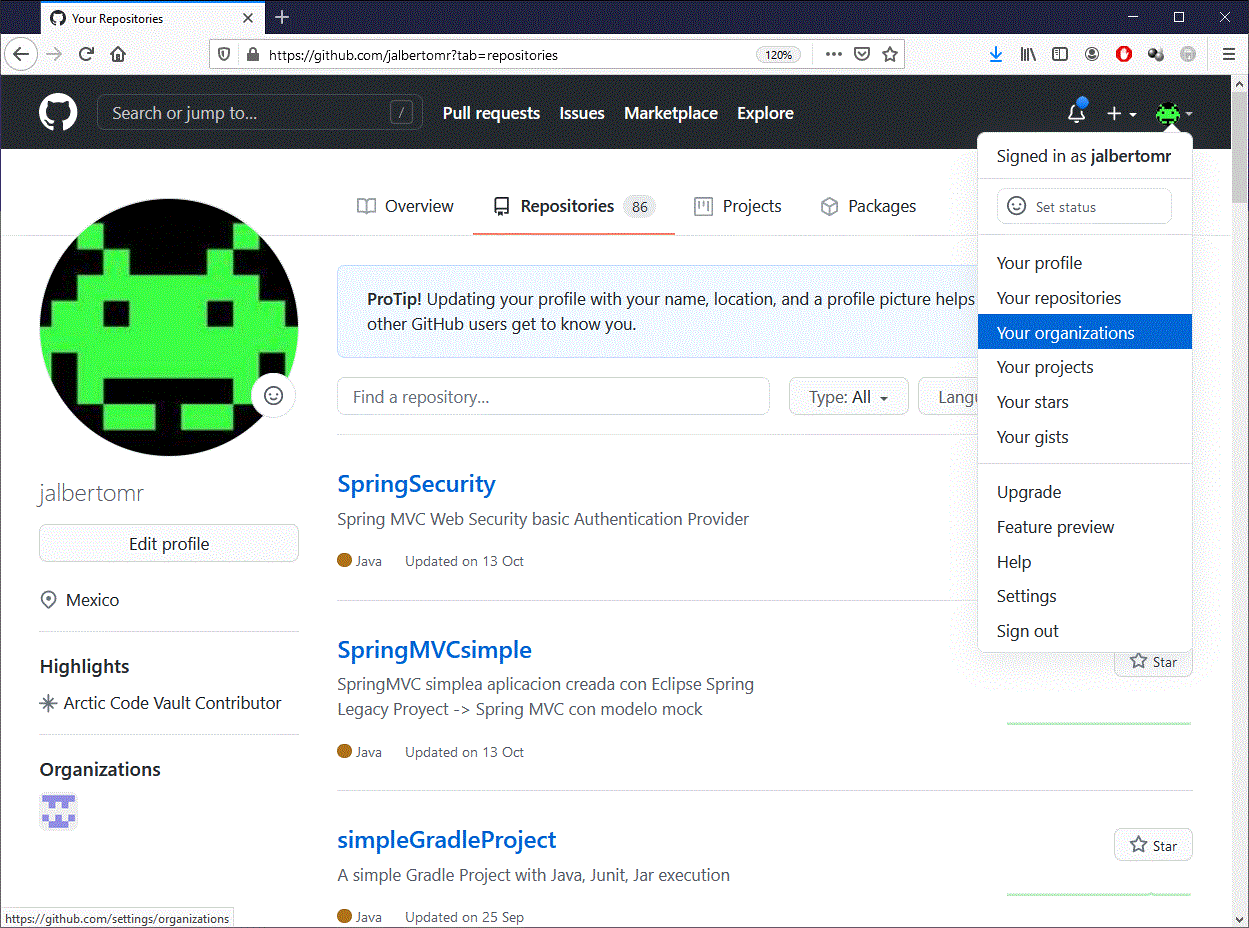Click the large jalbertomr profile picture
Viewport: 1249px width, 928px height.
(x=169, y=327)
